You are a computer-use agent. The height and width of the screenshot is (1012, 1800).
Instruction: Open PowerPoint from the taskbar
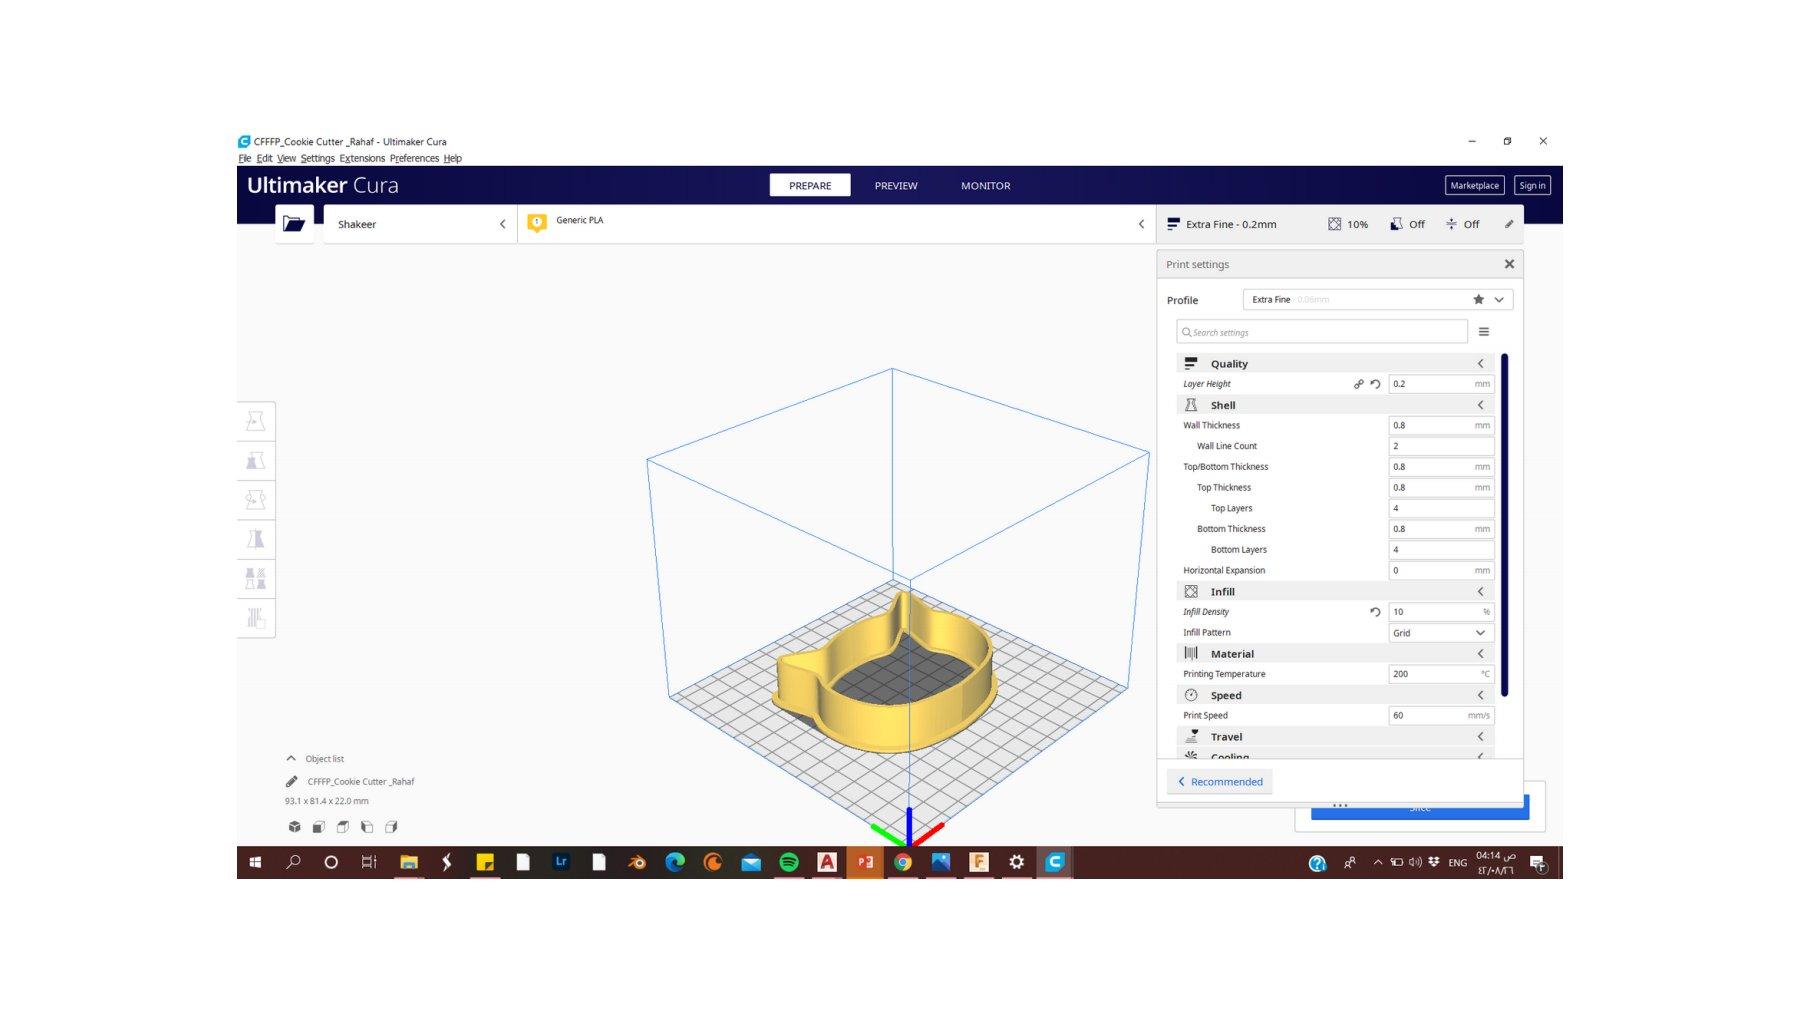[x=865, y=862]
